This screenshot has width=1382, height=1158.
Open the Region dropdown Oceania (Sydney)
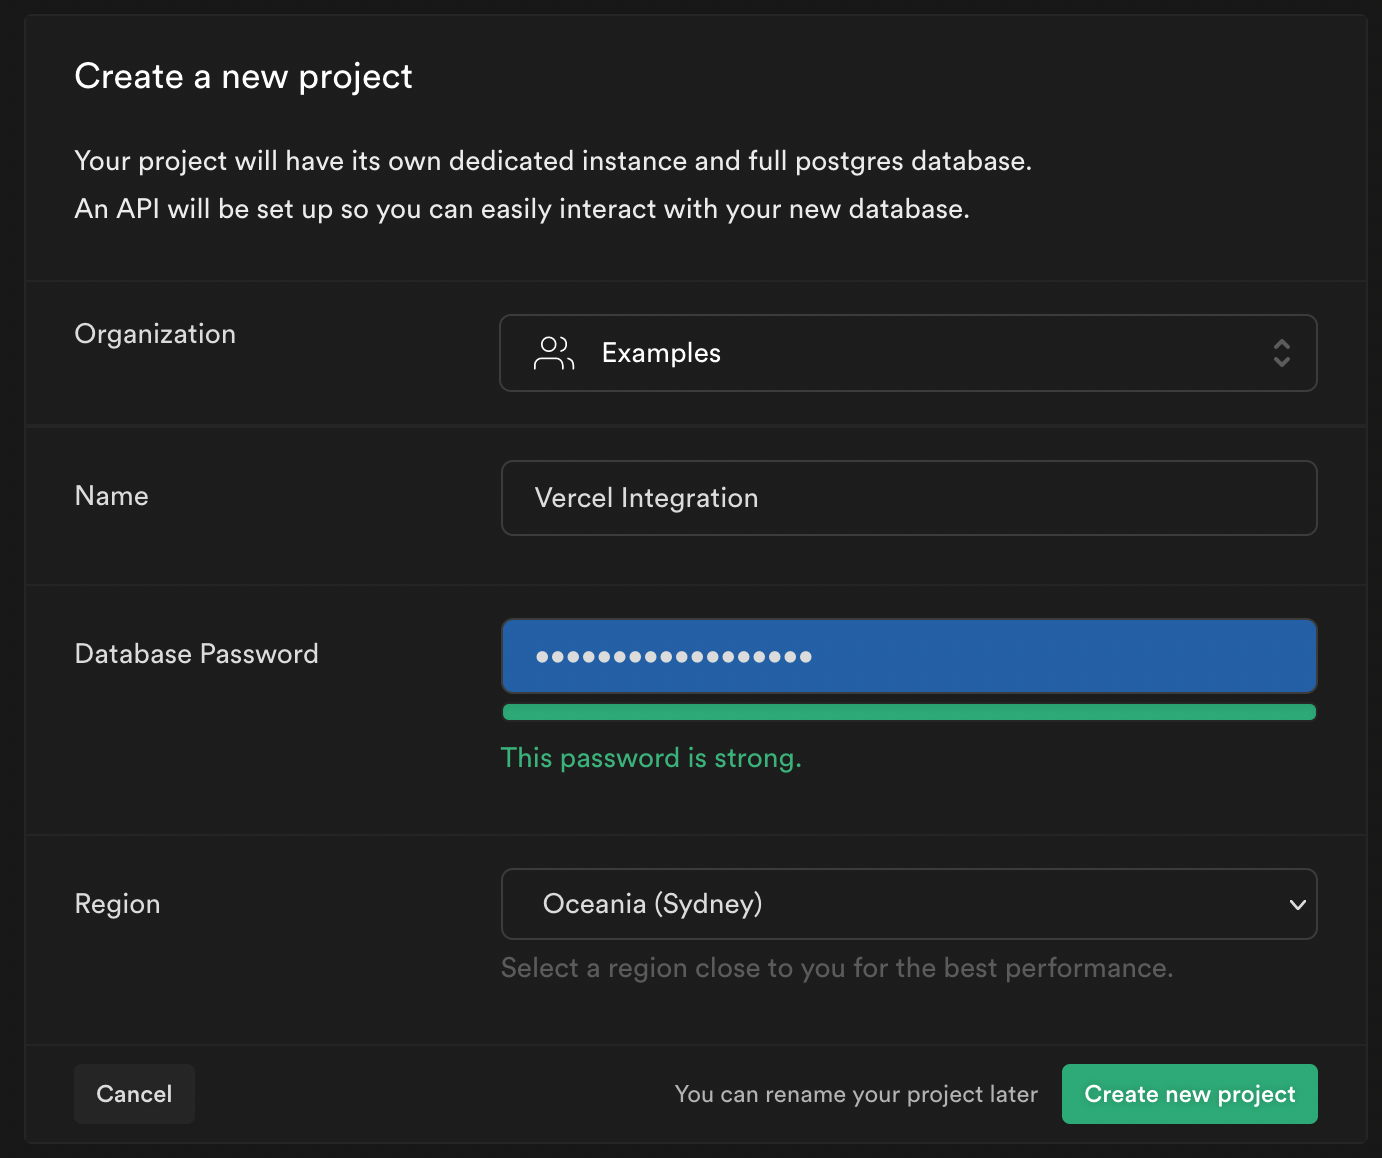pyautogui.click(x=908, y=904)
